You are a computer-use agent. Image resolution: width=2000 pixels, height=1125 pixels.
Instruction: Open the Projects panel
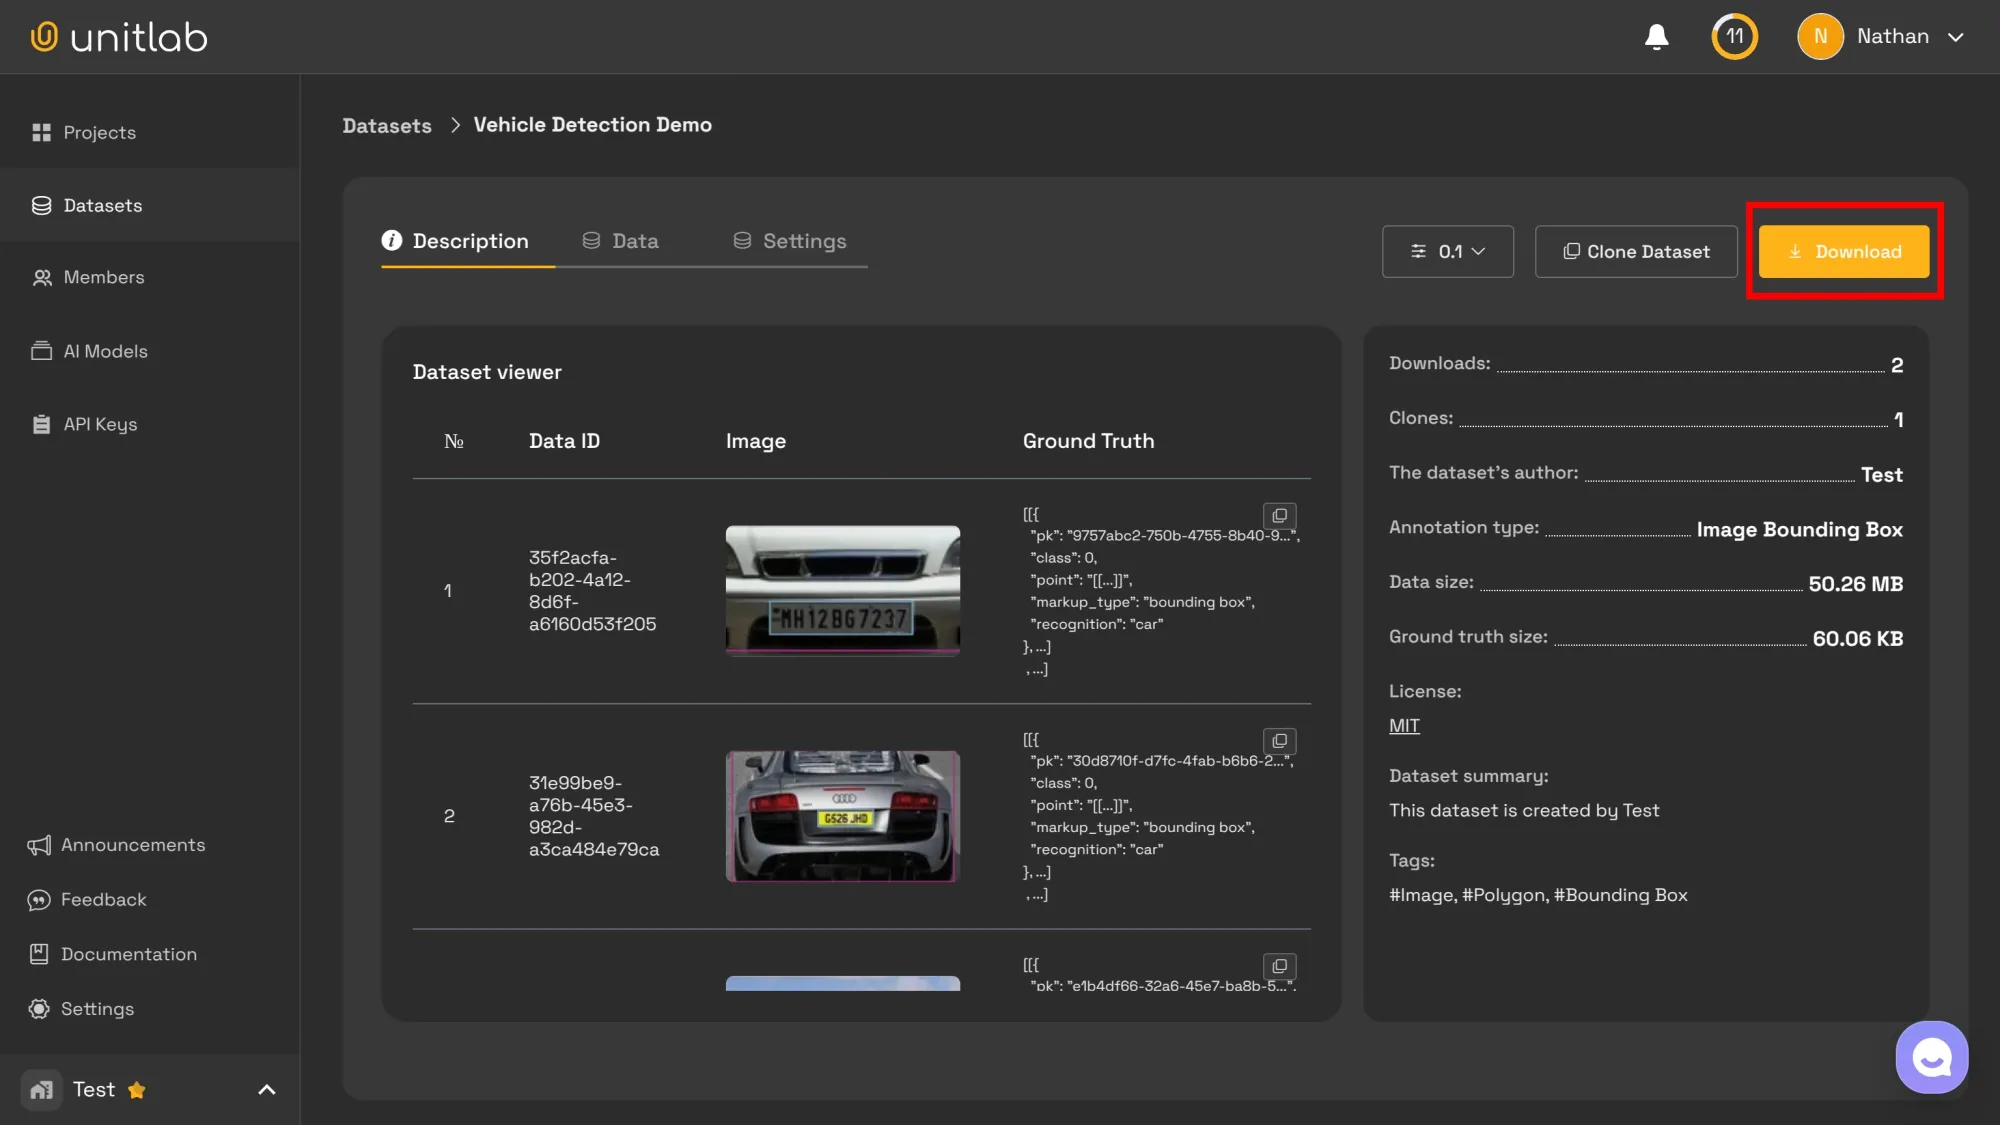click(99, 132)
